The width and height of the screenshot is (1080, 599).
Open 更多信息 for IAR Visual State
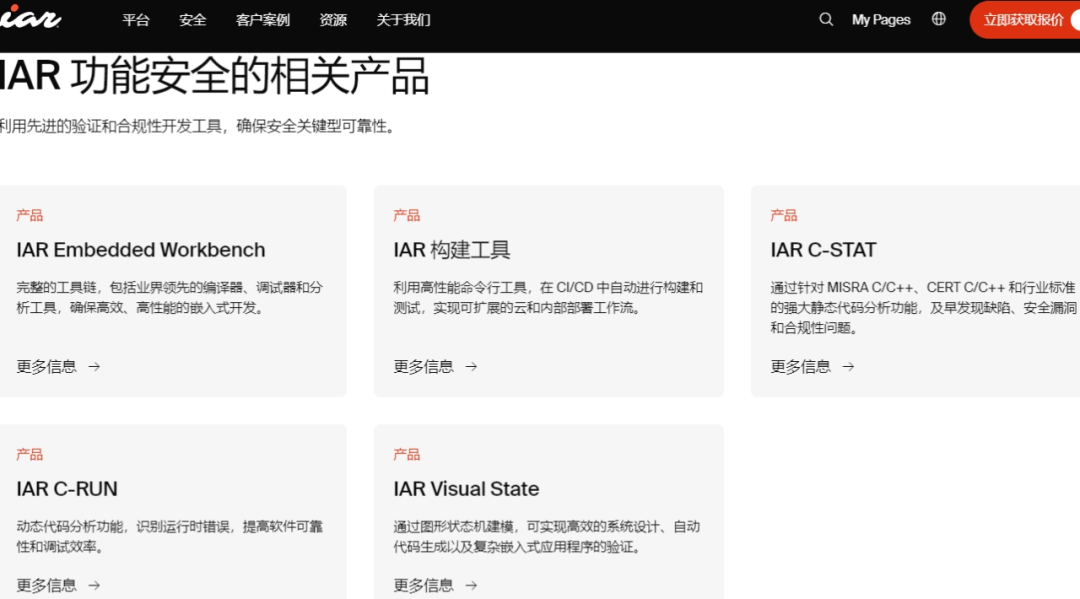click(x=435, y=585)
